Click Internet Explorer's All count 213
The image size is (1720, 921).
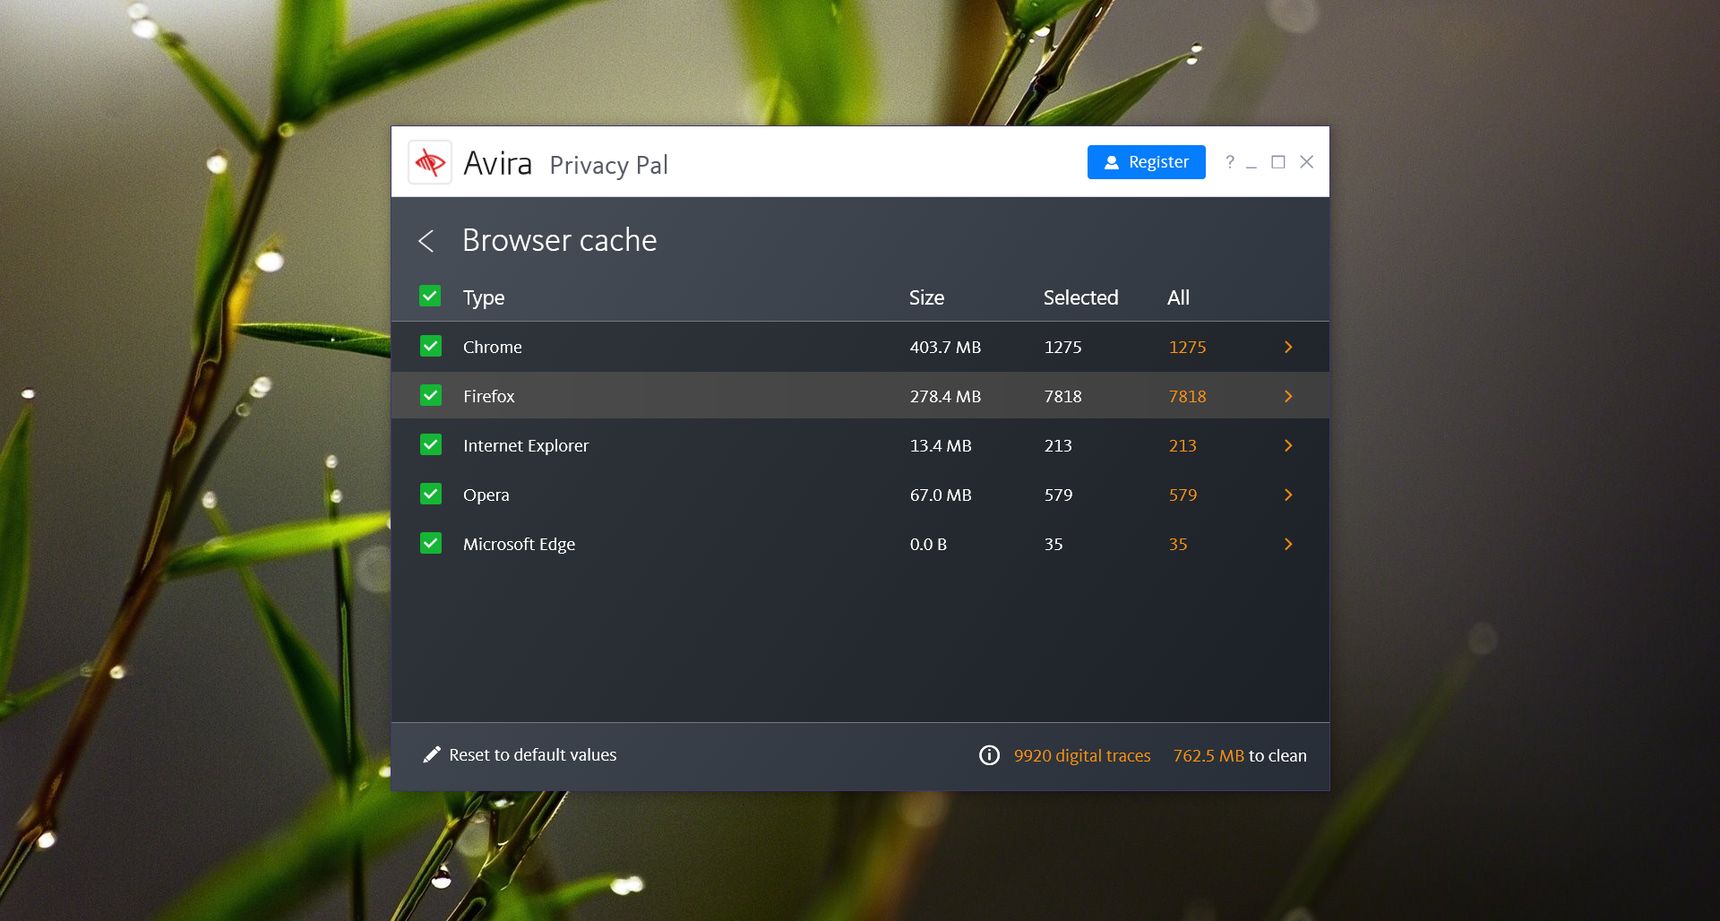tap(1182, 446)
